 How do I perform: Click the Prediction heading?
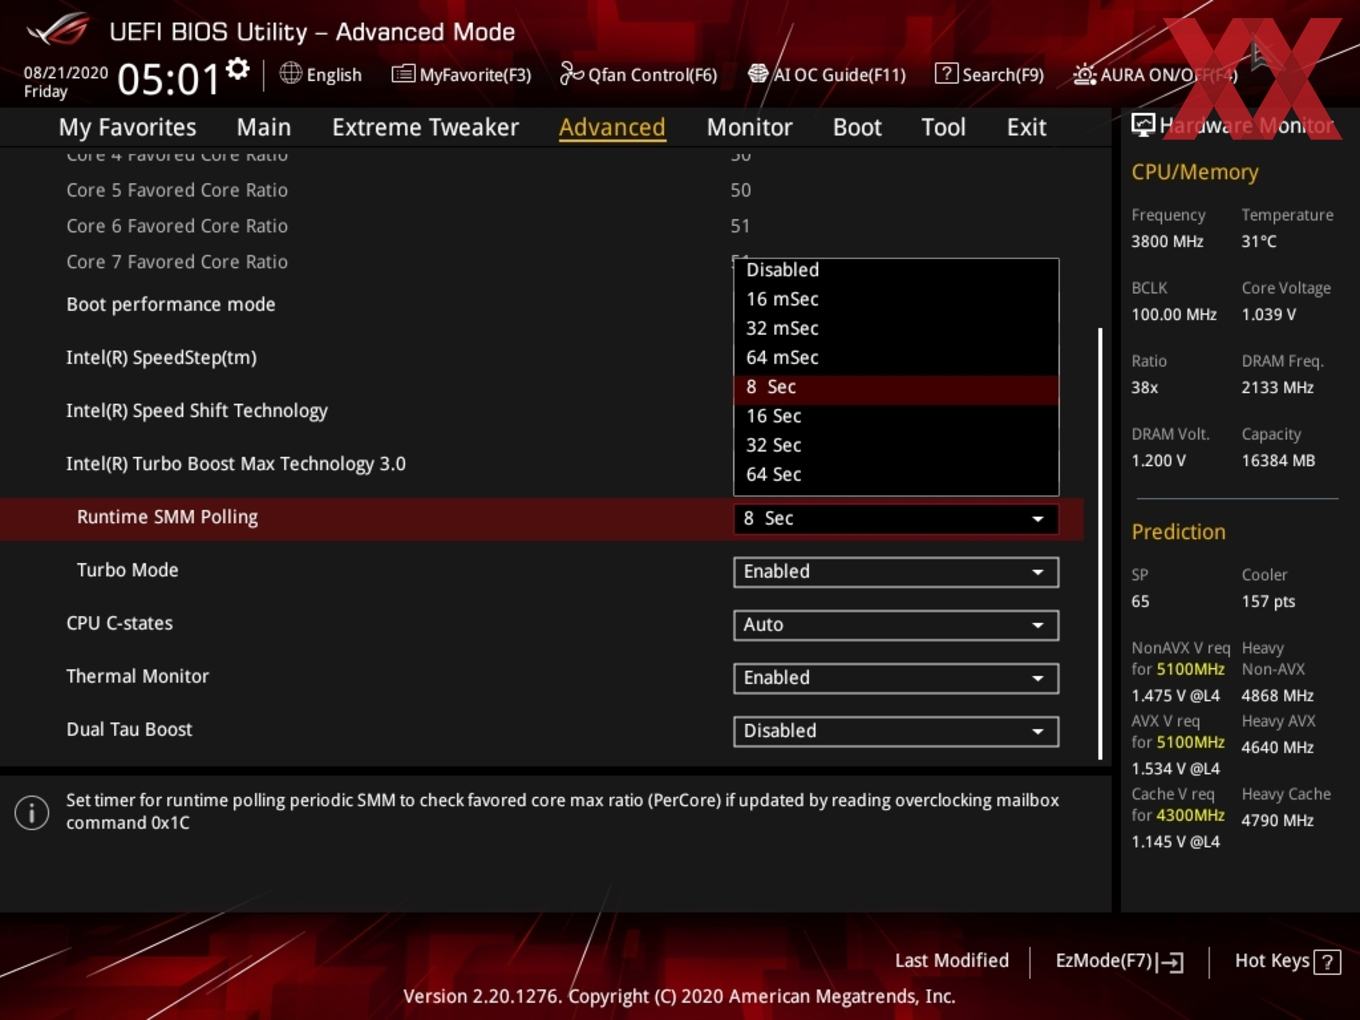coord(1178,532)
